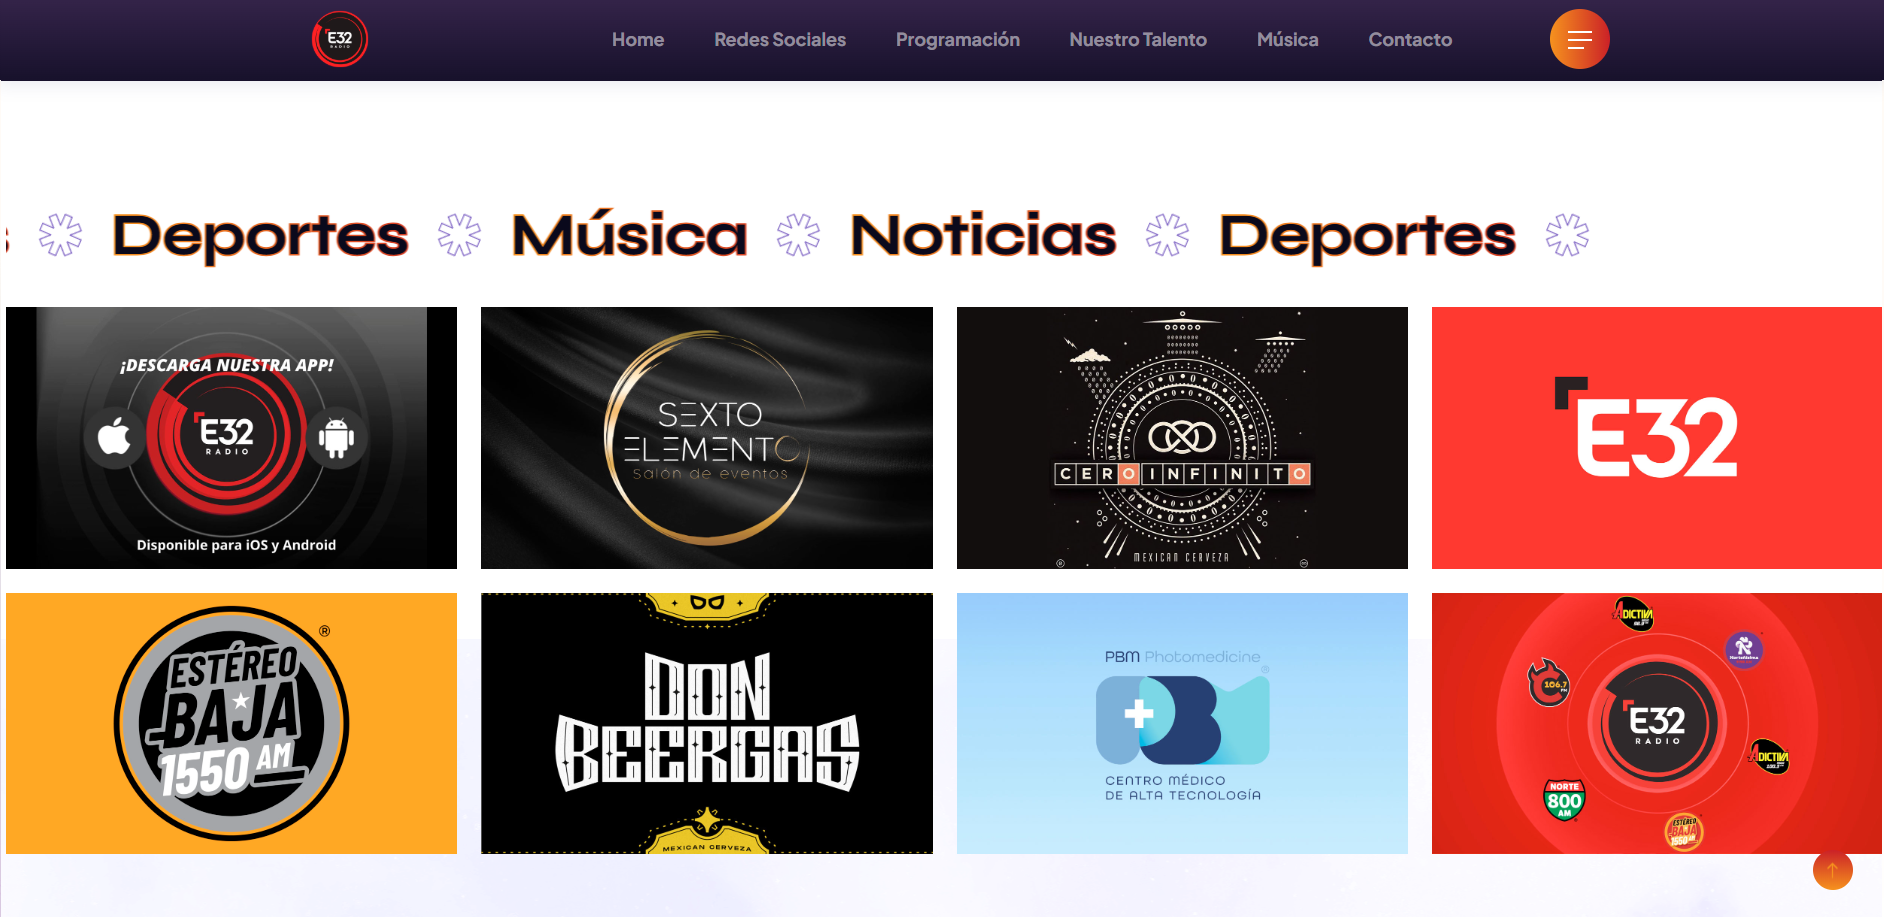The image size is (1884, 917).
Task: Open the Sexto Elemento salón de eventos tile
Action: point(707,438)
